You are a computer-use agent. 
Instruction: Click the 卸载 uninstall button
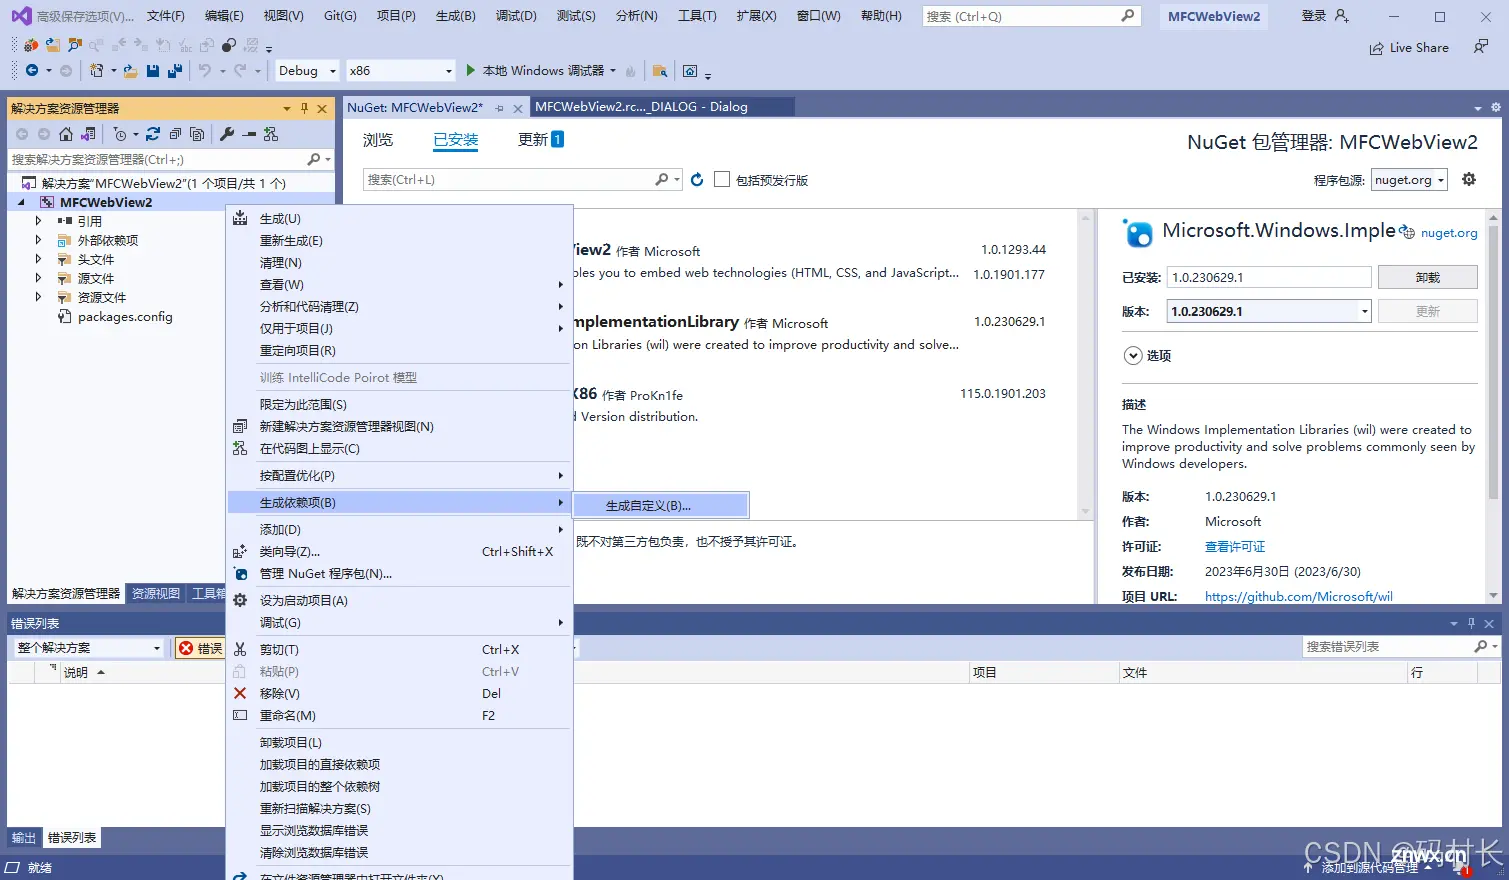coord(1427,277)
